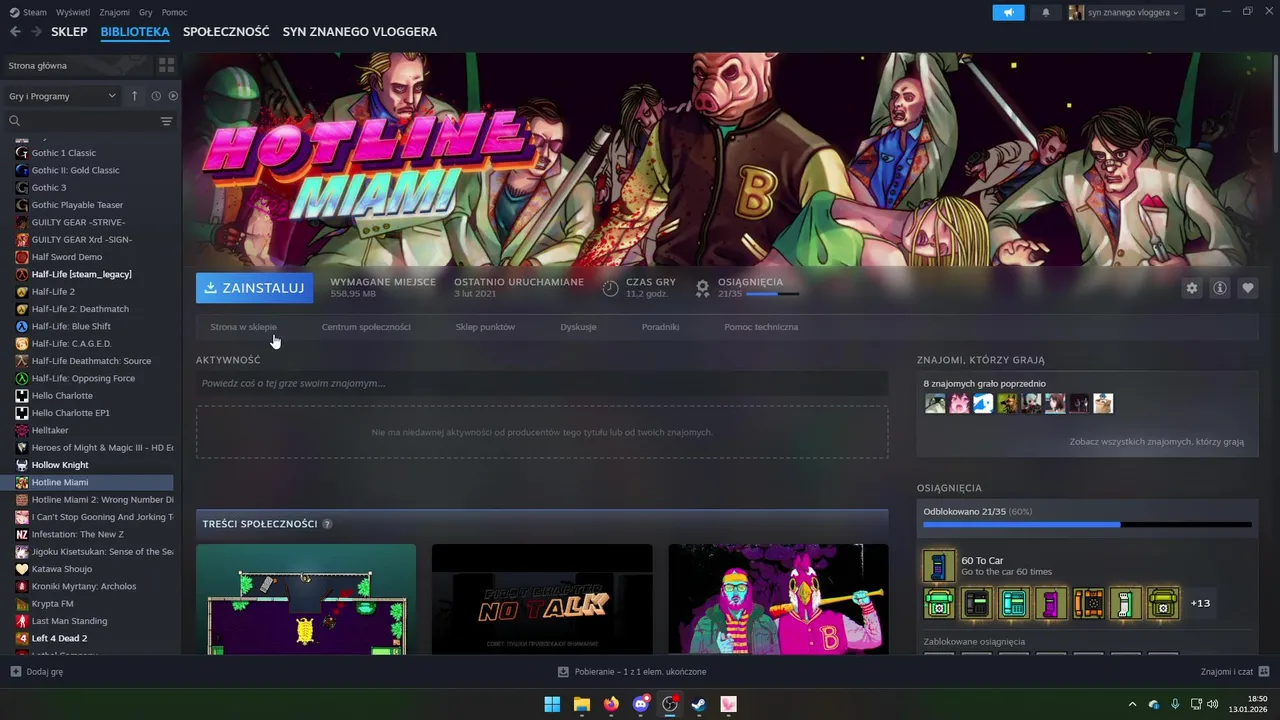Open the Gry menu
1280x720 pixels.
(146, 12)
